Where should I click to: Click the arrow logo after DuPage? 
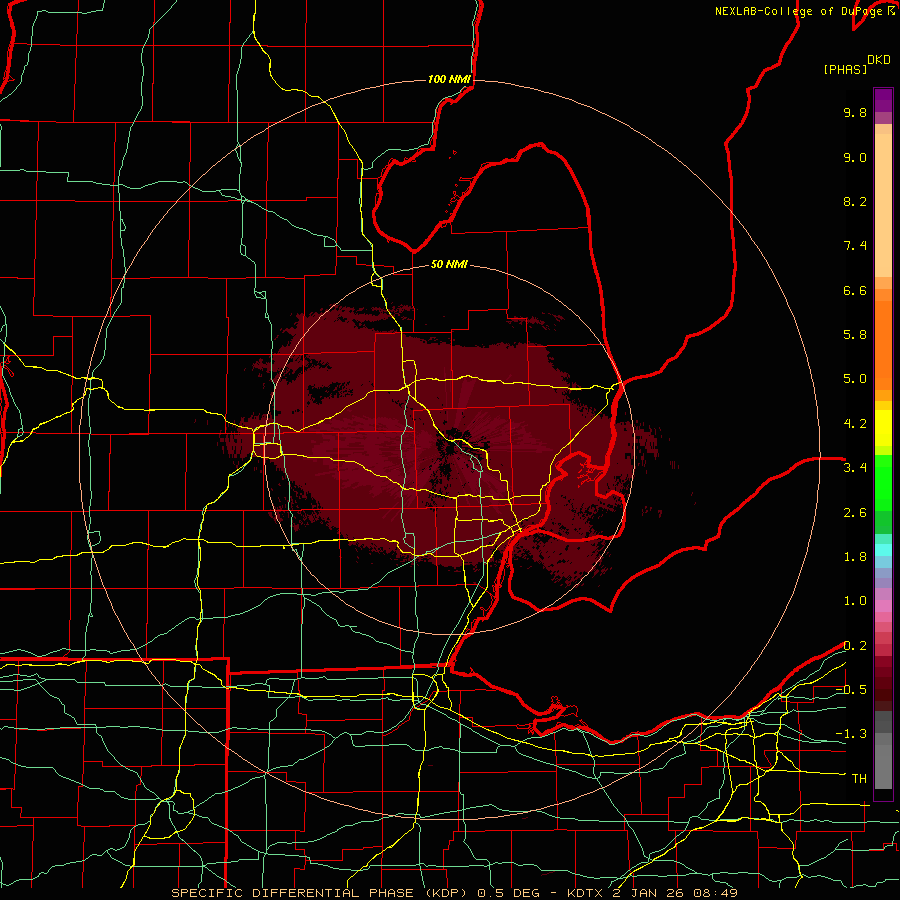click(890, 10)
